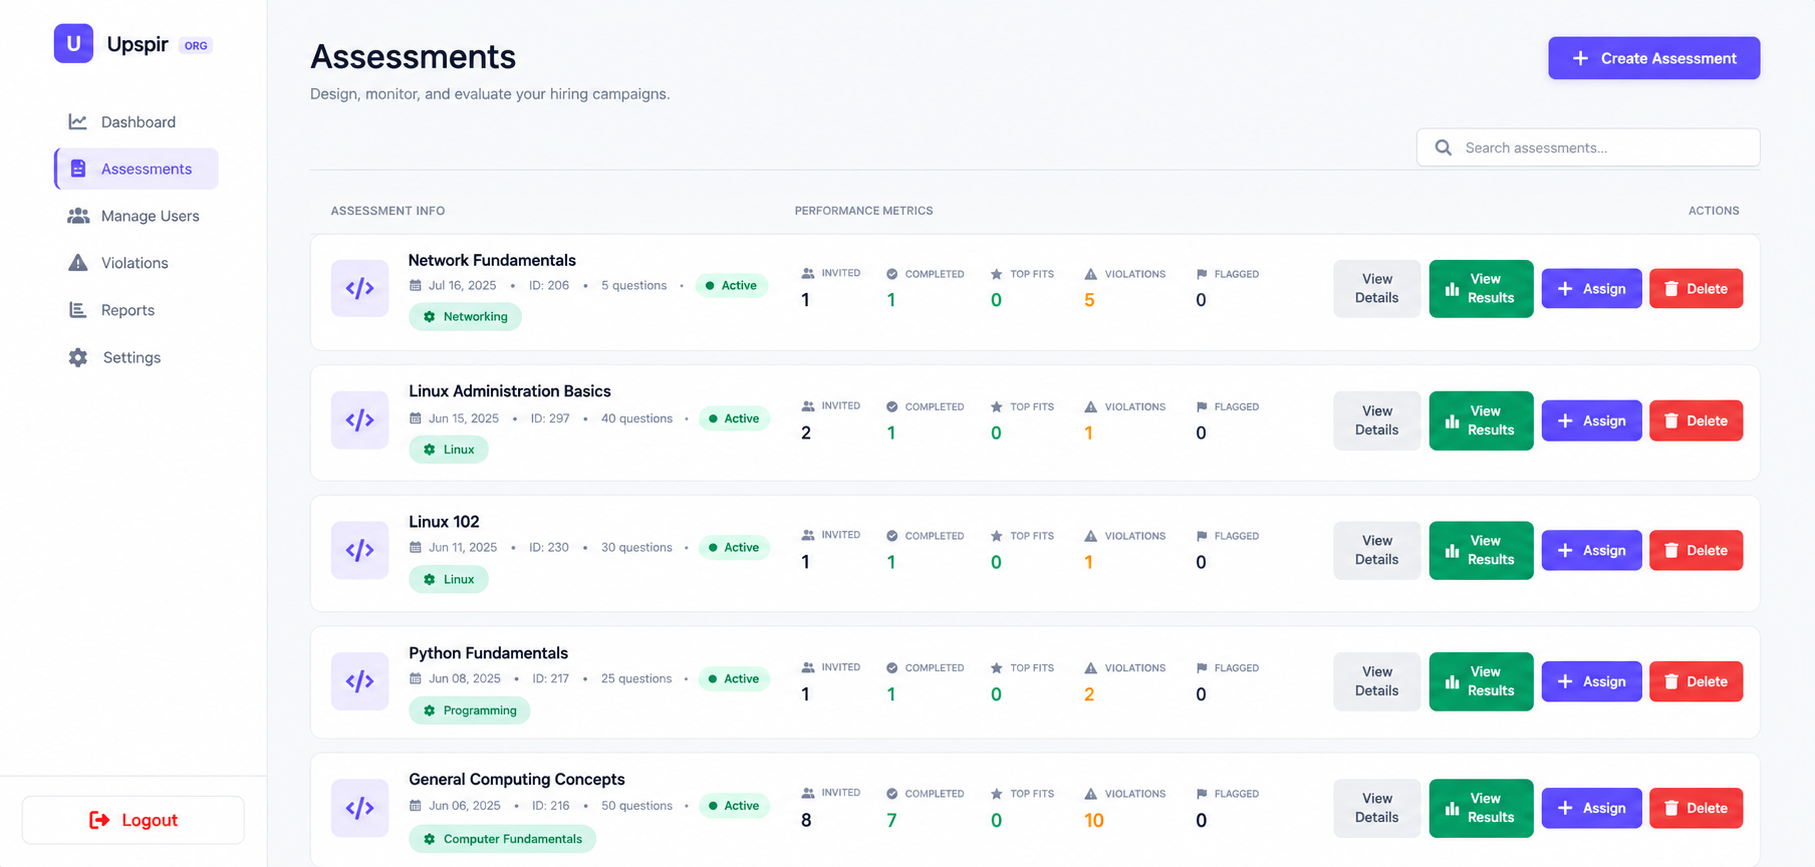This screenshot has width=1815, height=867.
Task: Click the code icon for Linux 102
Action: coord(360,550)
